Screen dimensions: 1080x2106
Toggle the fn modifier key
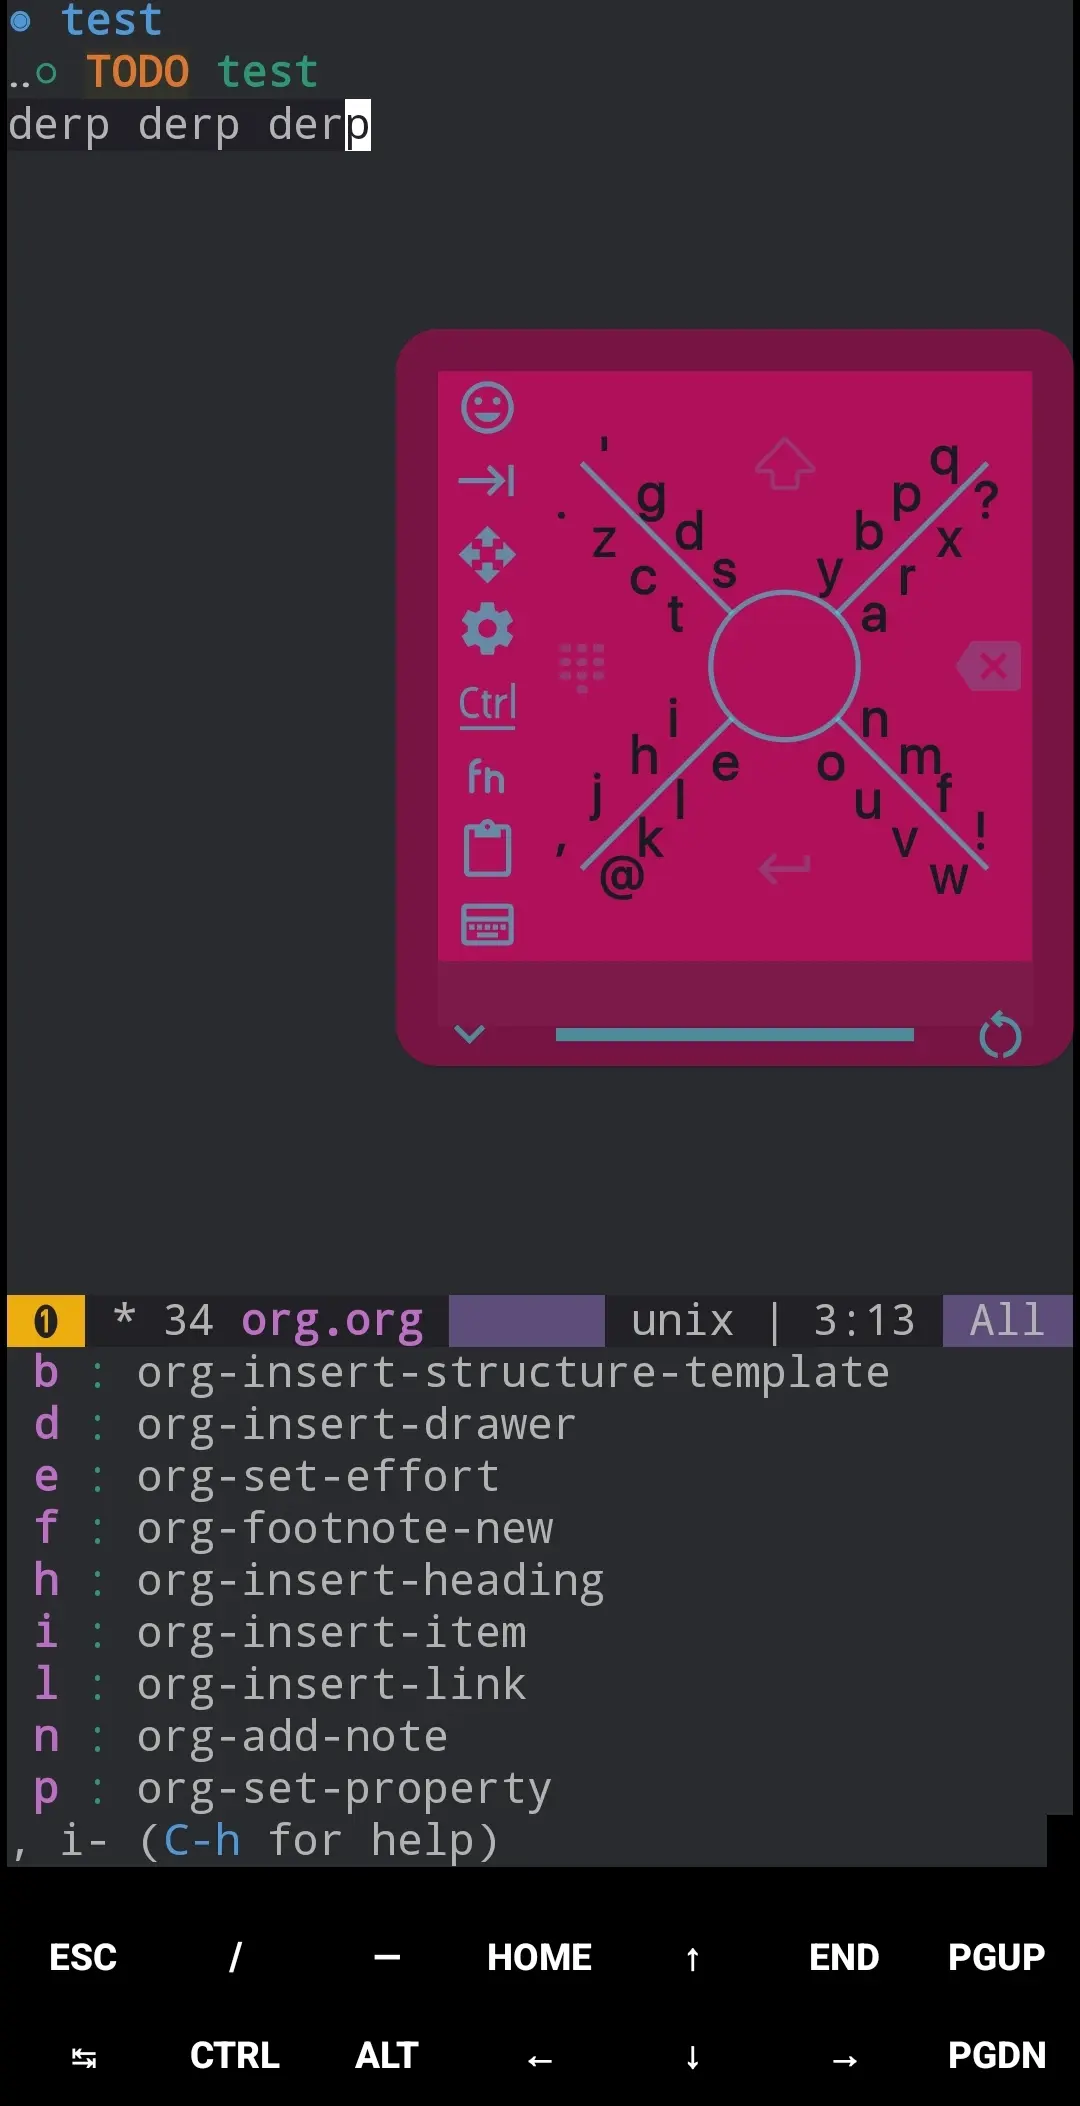click(487, 777)
